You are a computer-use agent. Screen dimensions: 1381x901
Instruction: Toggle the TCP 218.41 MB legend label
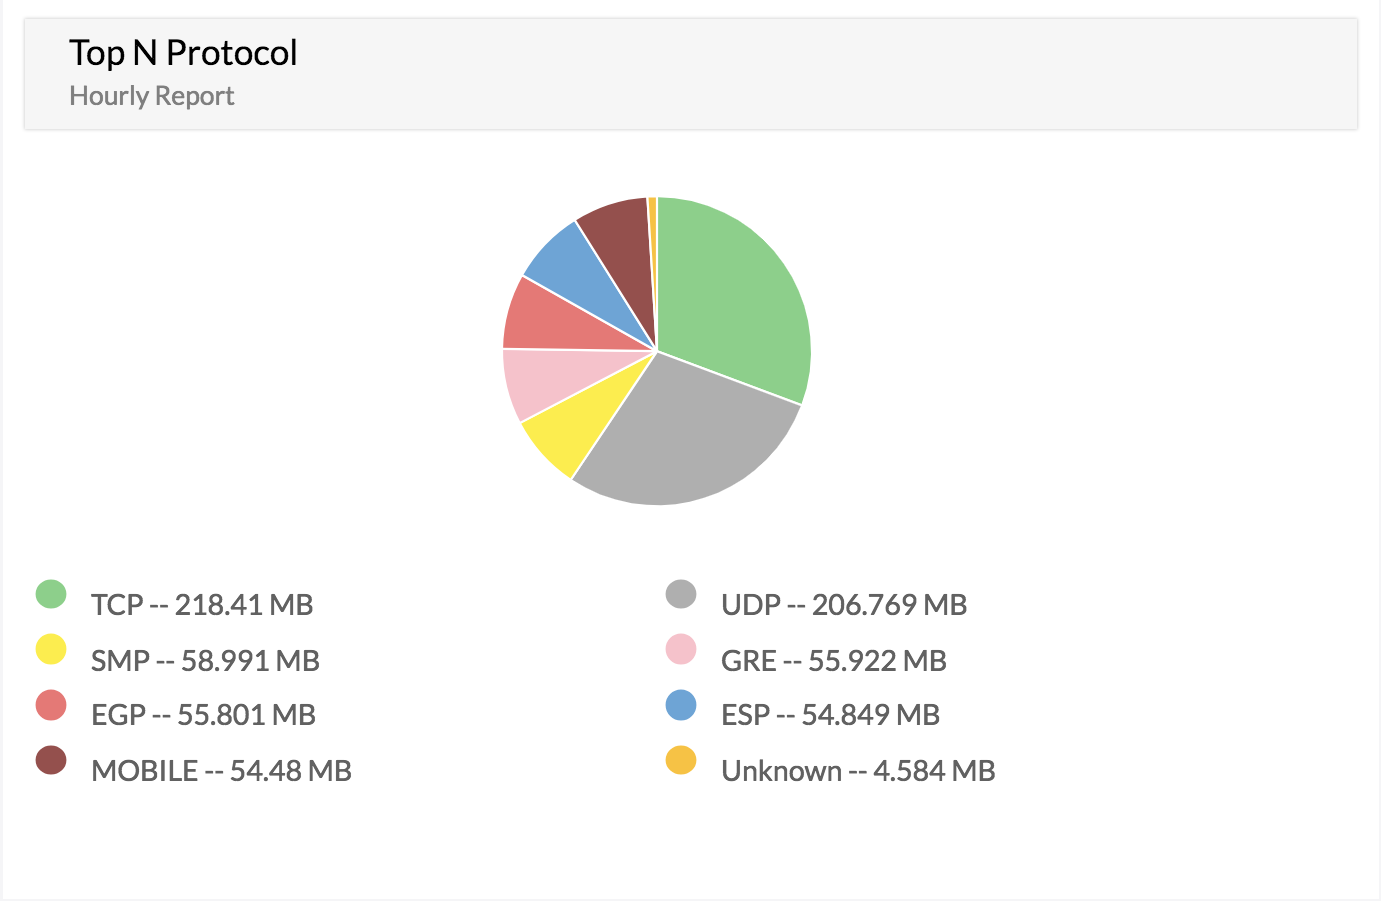tap(202, 605)
